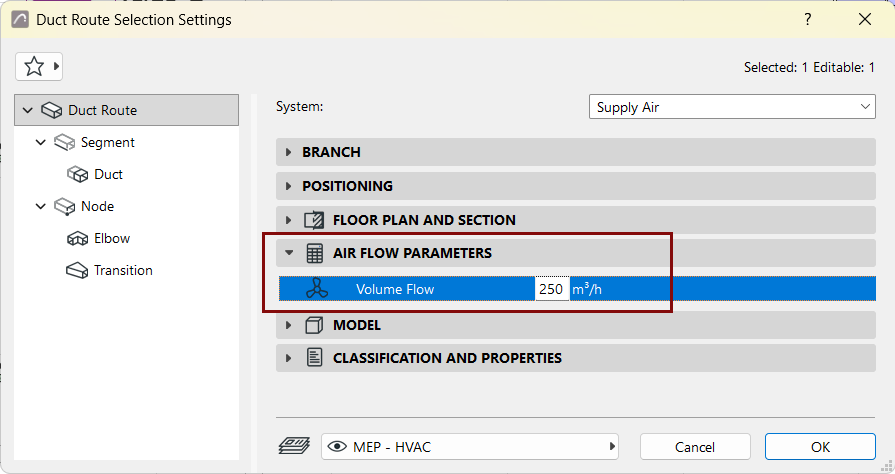Click the Node tree icon
This screenshot has width=895, height=474.
[x=64, y=206]
